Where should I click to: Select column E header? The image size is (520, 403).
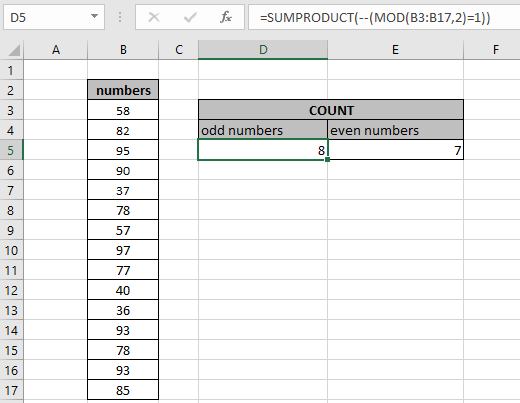pyautogui.click(x=395, y=50)
